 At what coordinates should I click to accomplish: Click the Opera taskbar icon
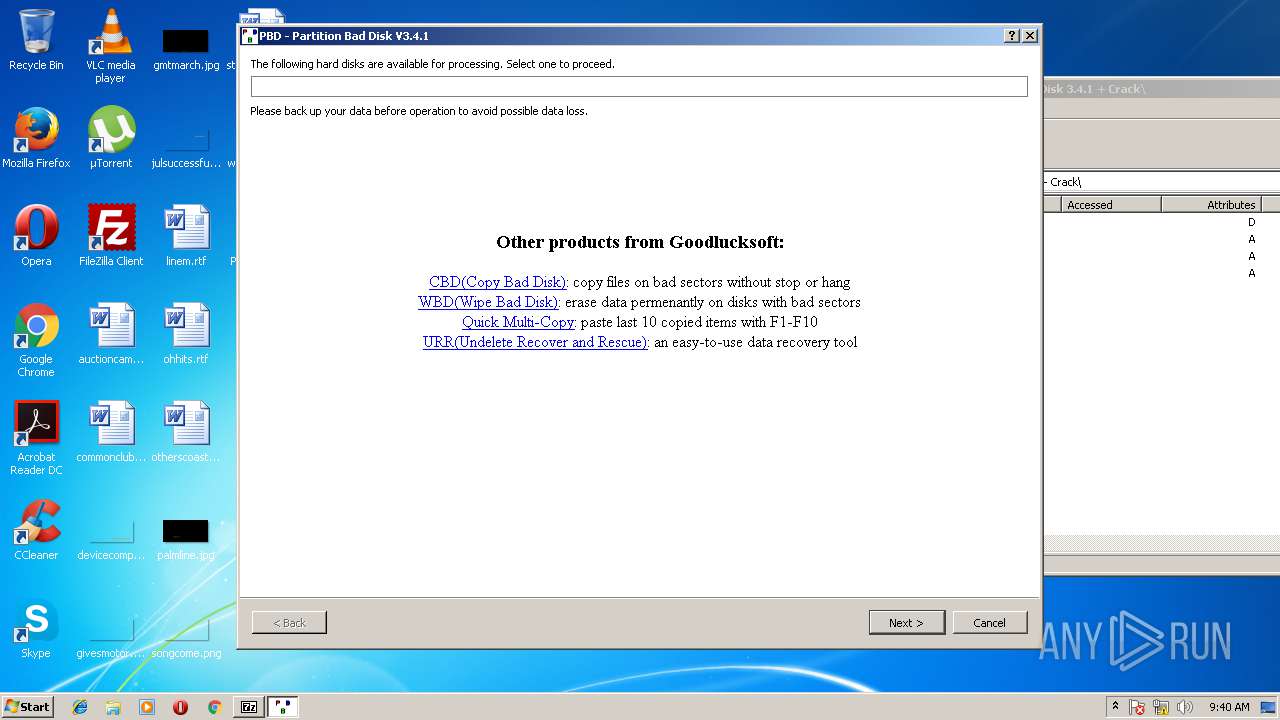tap(180, 707)
